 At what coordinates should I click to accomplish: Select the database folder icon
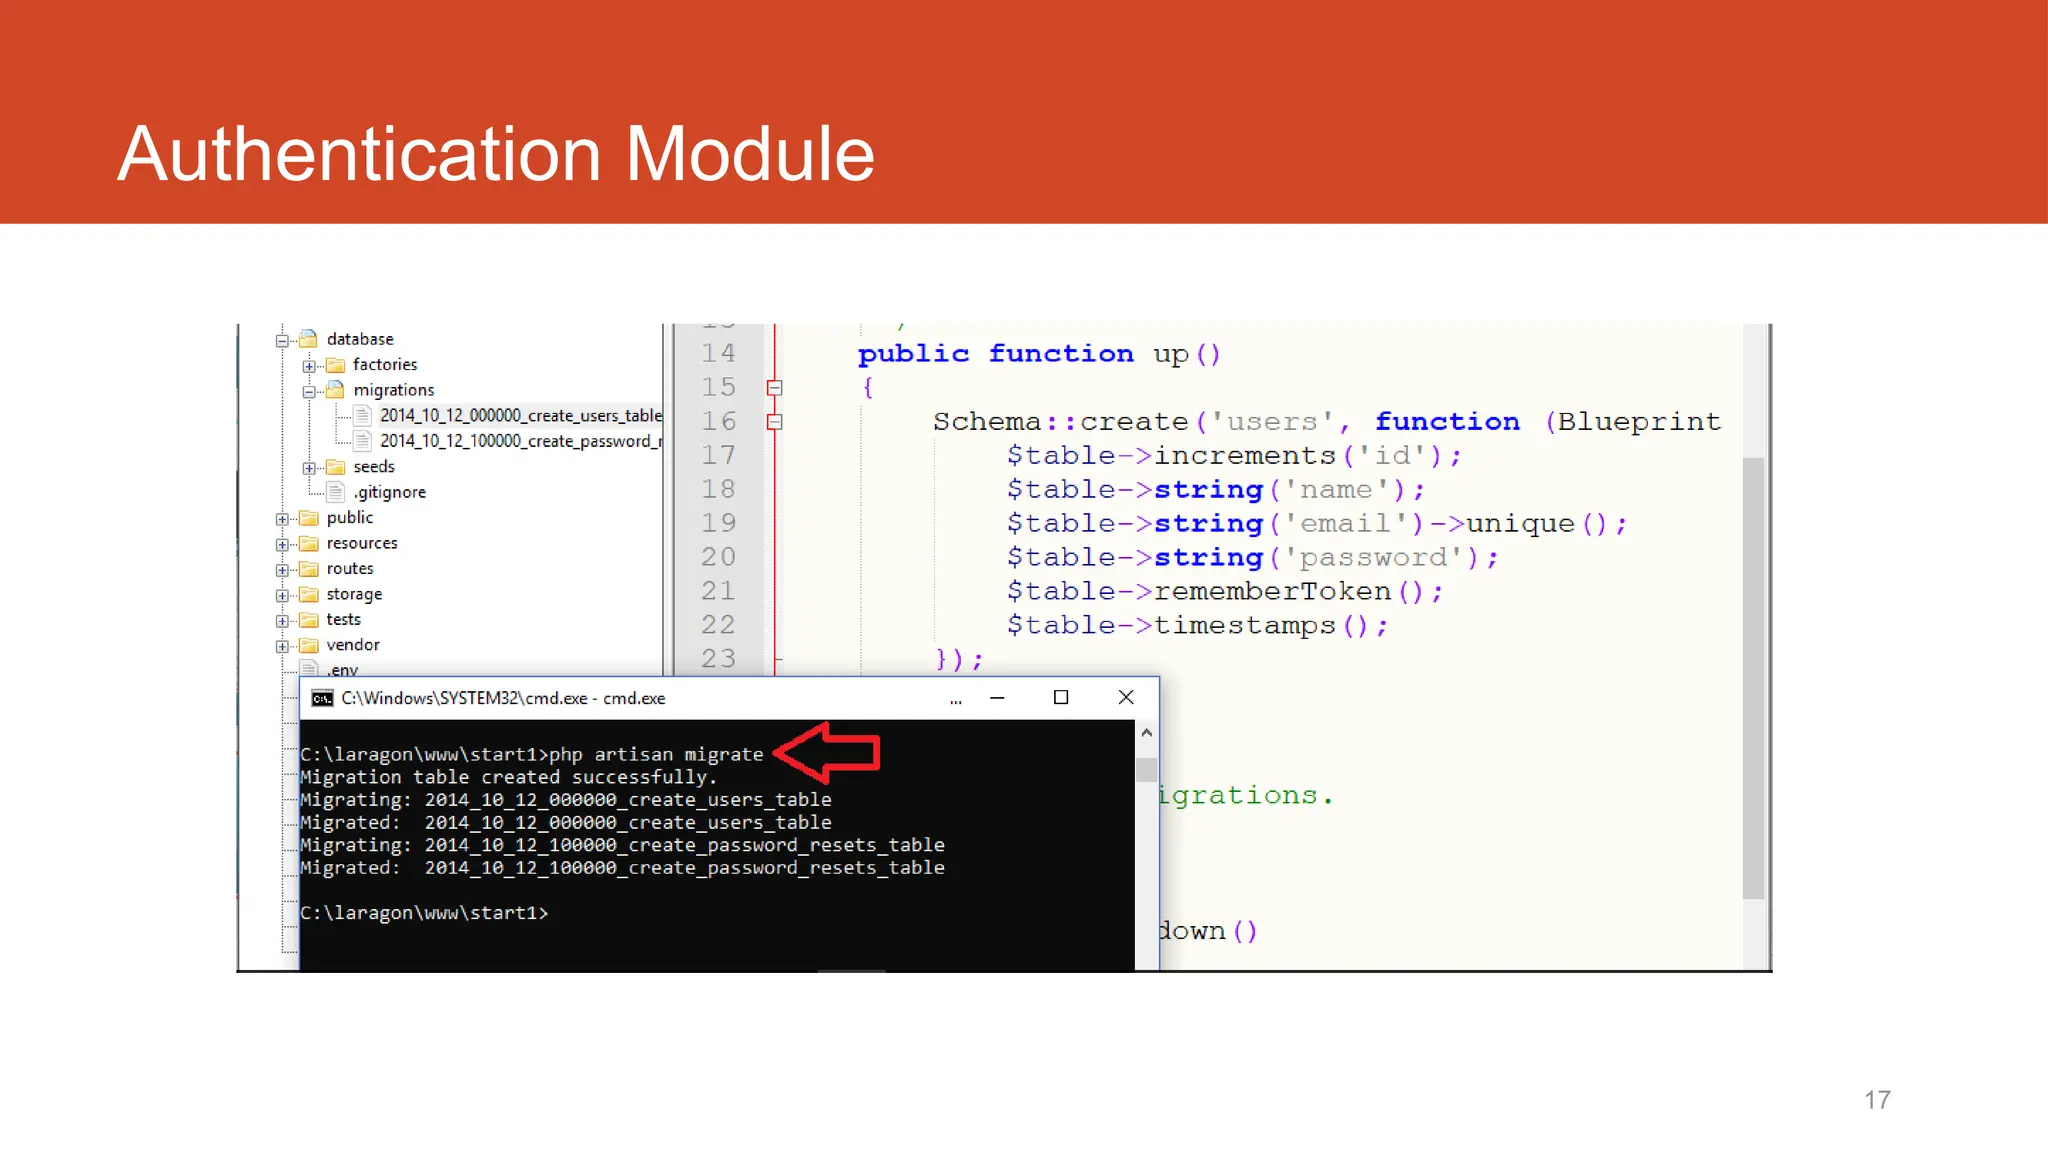point(309,338)
